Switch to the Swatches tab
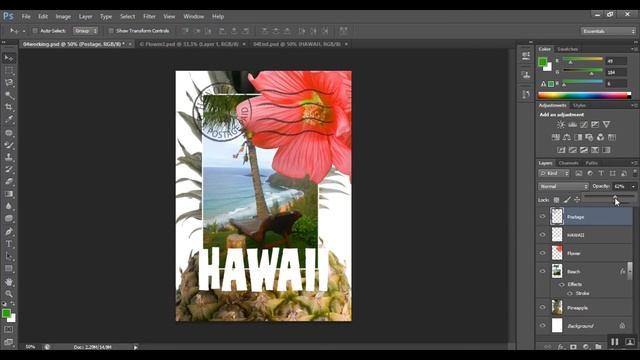This screenshot has width=640, height=360. (x=567, y=49)
